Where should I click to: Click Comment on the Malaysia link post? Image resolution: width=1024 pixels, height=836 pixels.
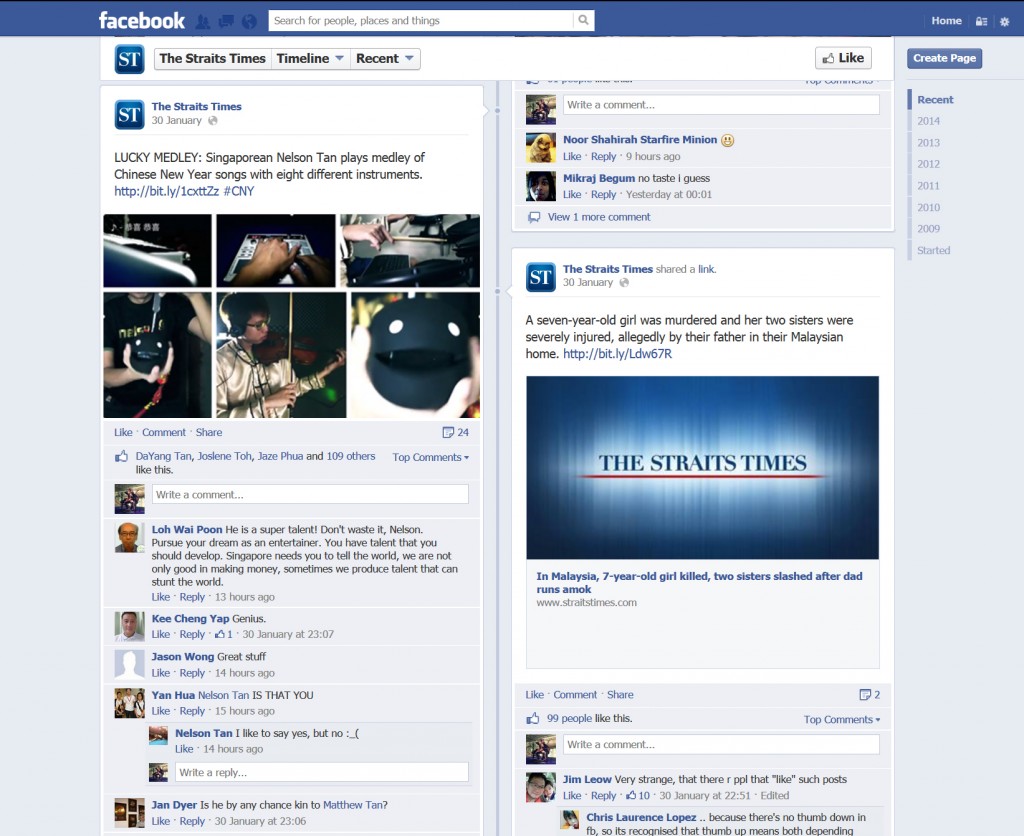tap(575, 695)
